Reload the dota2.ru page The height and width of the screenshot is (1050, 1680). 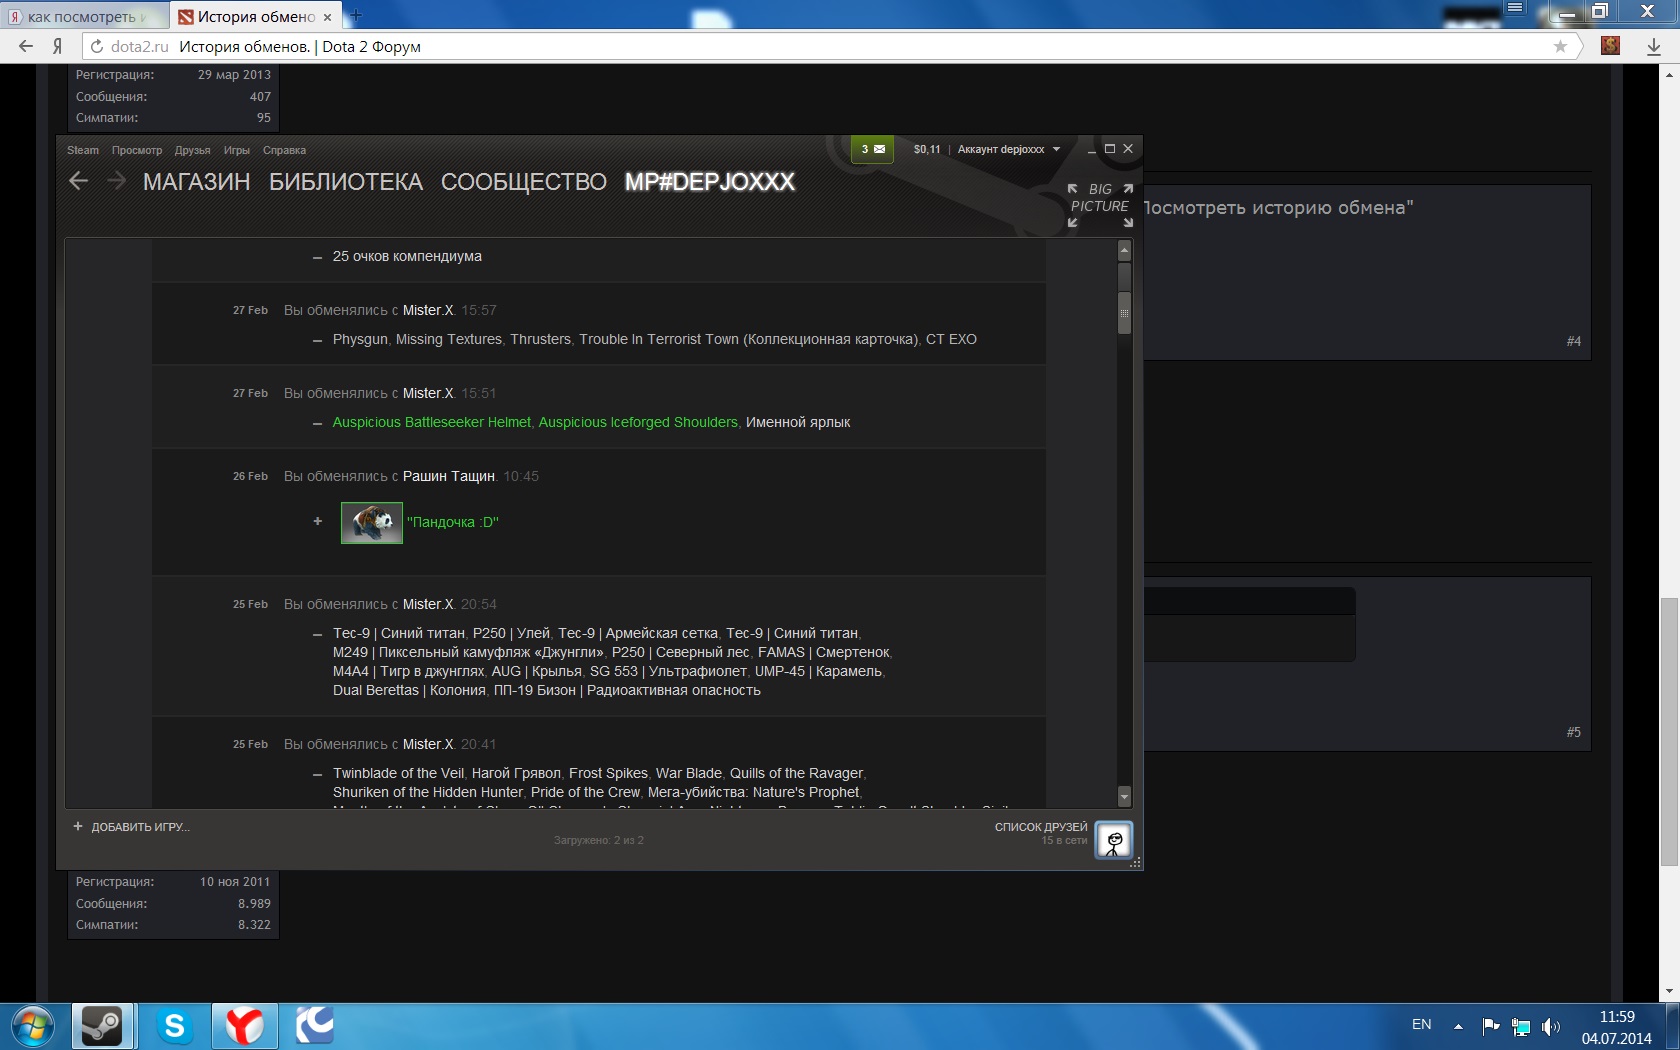point(97,46)
